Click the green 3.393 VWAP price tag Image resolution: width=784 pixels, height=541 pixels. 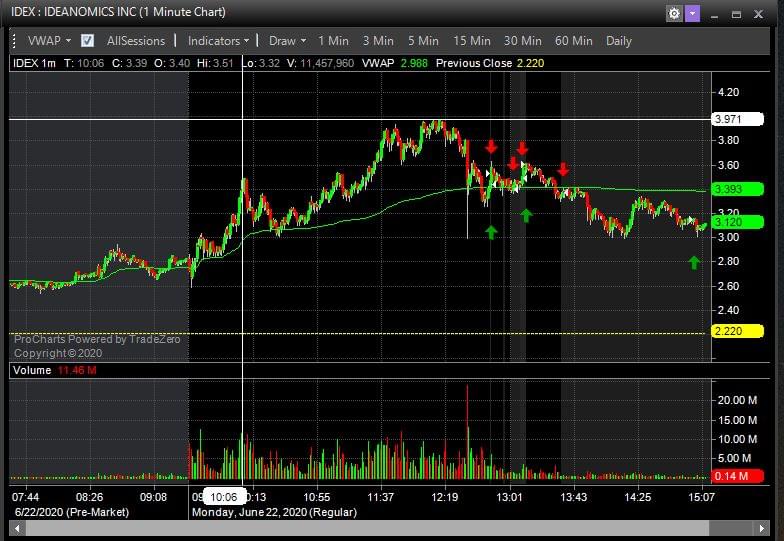click(738, 189)
